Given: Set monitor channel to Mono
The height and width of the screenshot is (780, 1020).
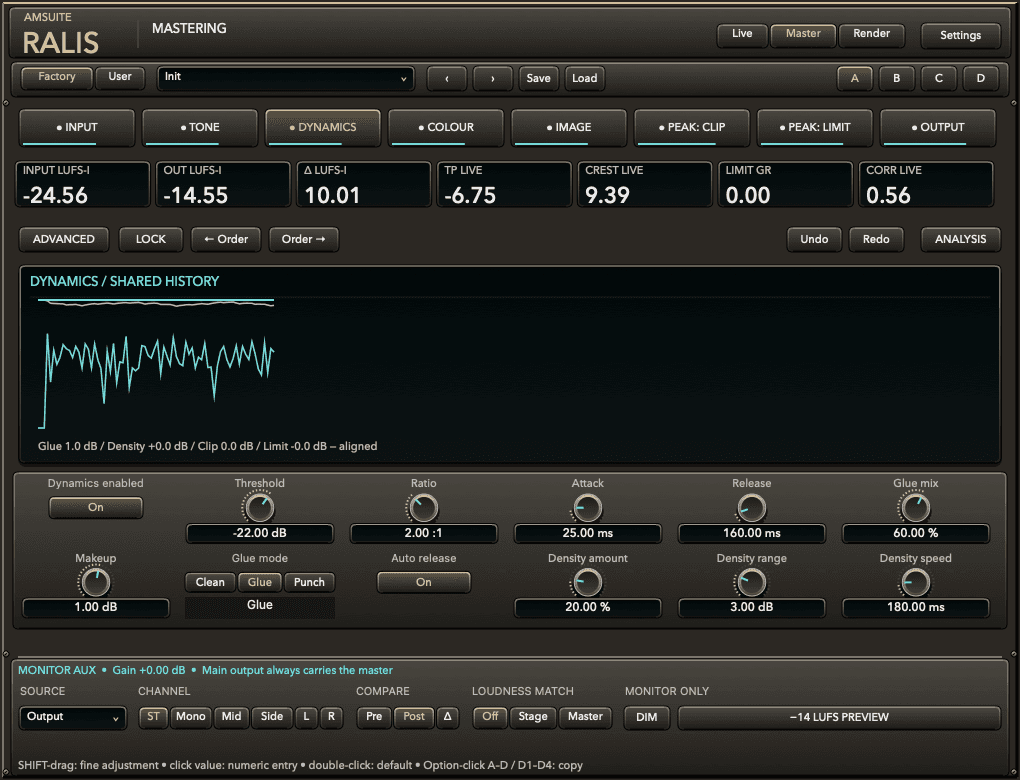Looking at the screenshot, I should click(x=191, y=716).
